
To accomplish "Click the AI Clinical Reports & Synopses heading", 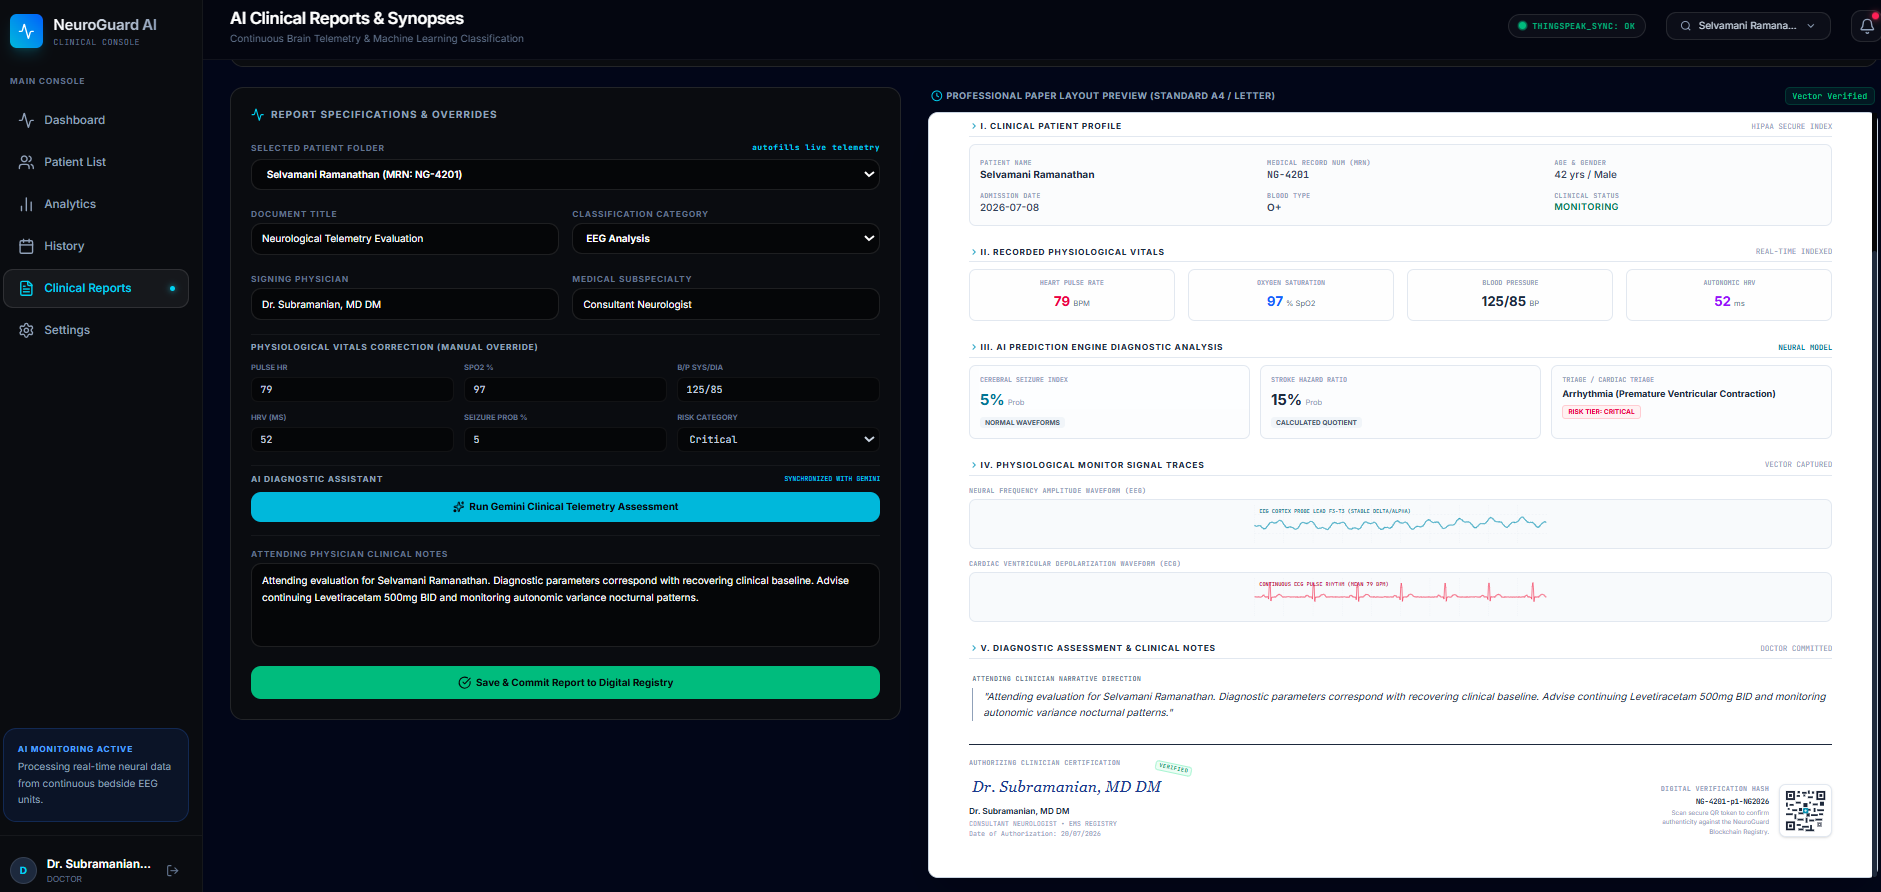I will click(x=347, y=18).
